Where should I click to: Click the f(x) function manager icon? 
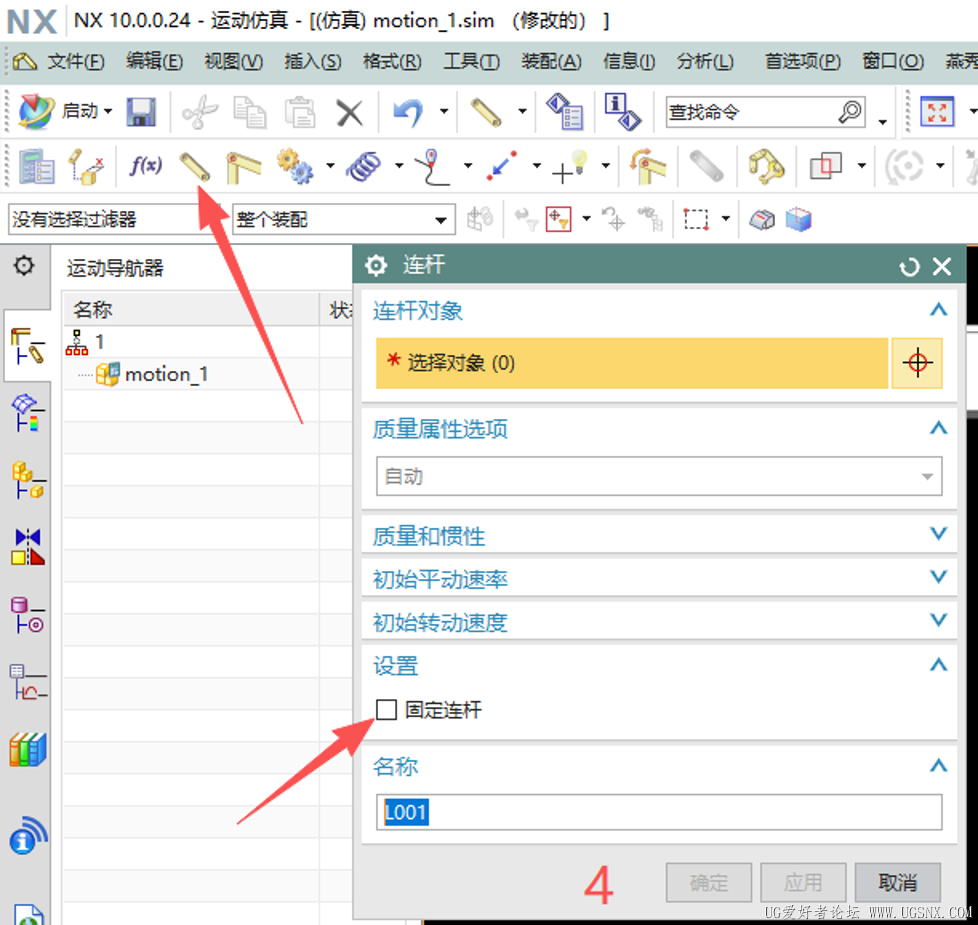pos(146,166)
